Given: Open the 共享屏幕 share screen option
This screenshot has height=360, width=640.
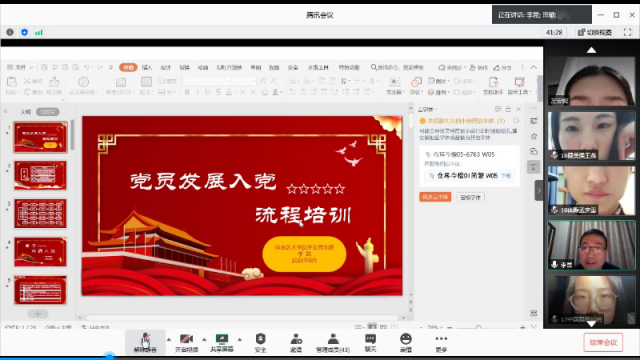Looking at the screenshot, I should pyautogui.click(x=222, y=342).
